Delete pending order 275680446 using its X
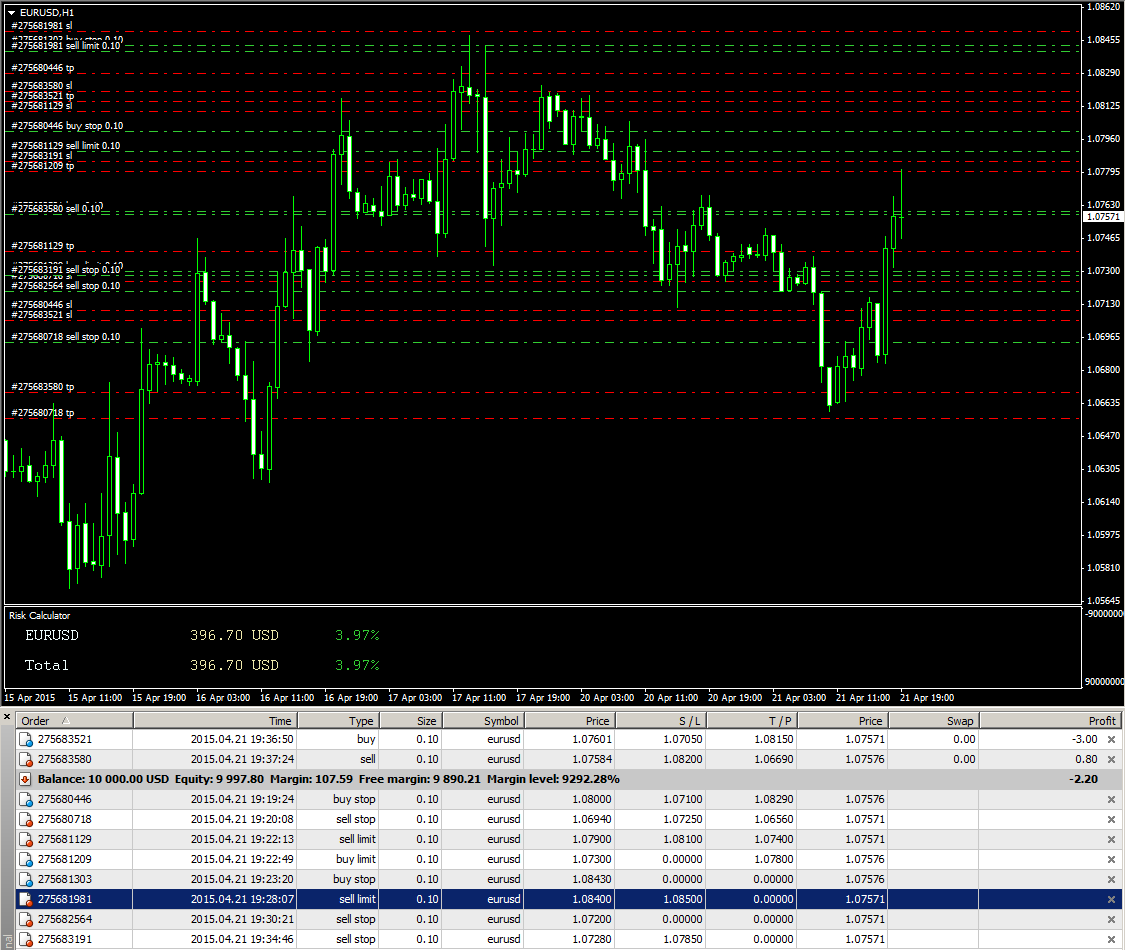Image resolution: width=1125 pixels, height=950 pixels. coord(1111,799)
